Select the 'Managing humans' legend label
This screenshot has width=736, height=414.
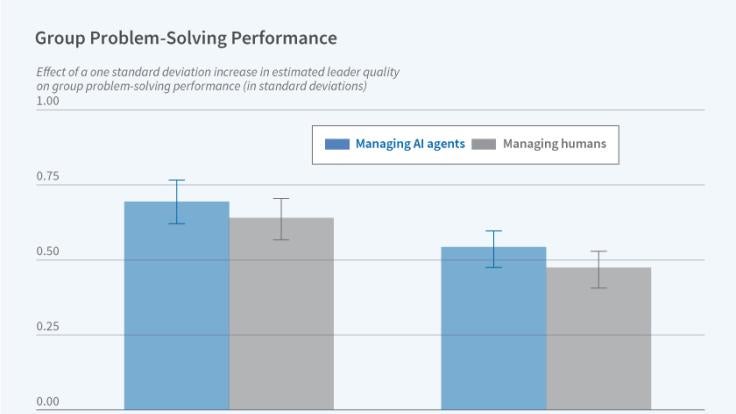tap(554, 144)
